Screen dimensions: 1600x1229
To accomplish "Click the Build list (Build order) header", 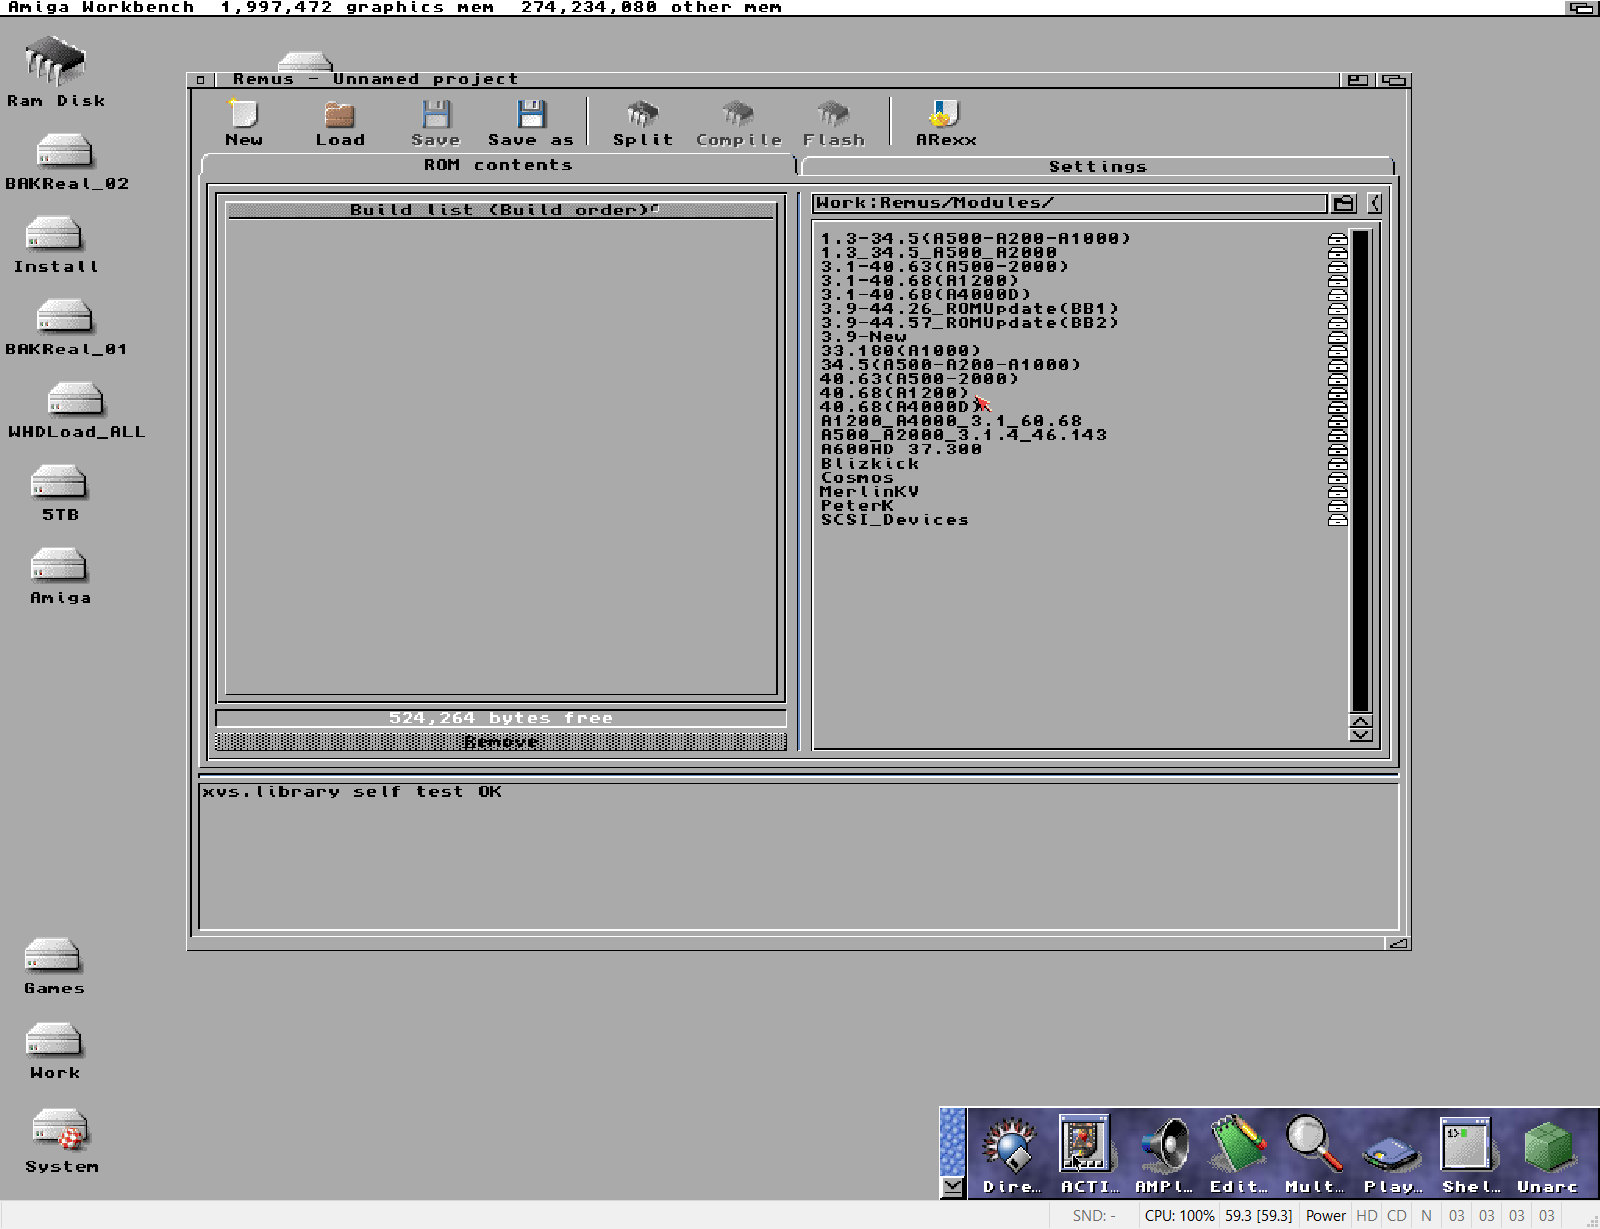I will click(501, 210).
